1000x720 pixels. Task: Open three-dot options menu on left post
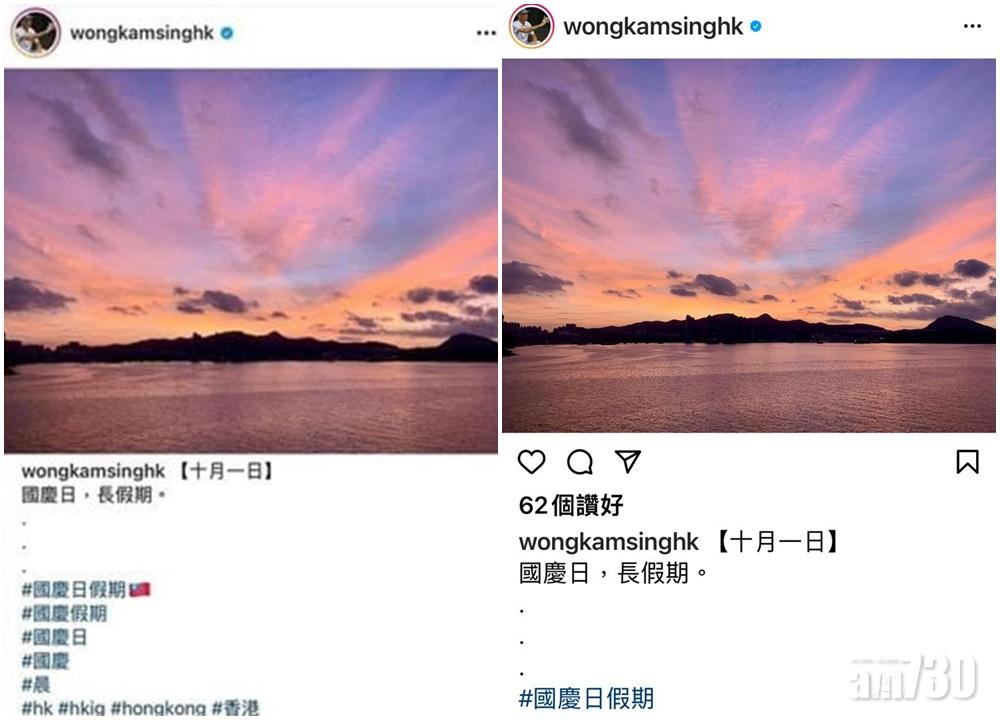coord(486,33)
